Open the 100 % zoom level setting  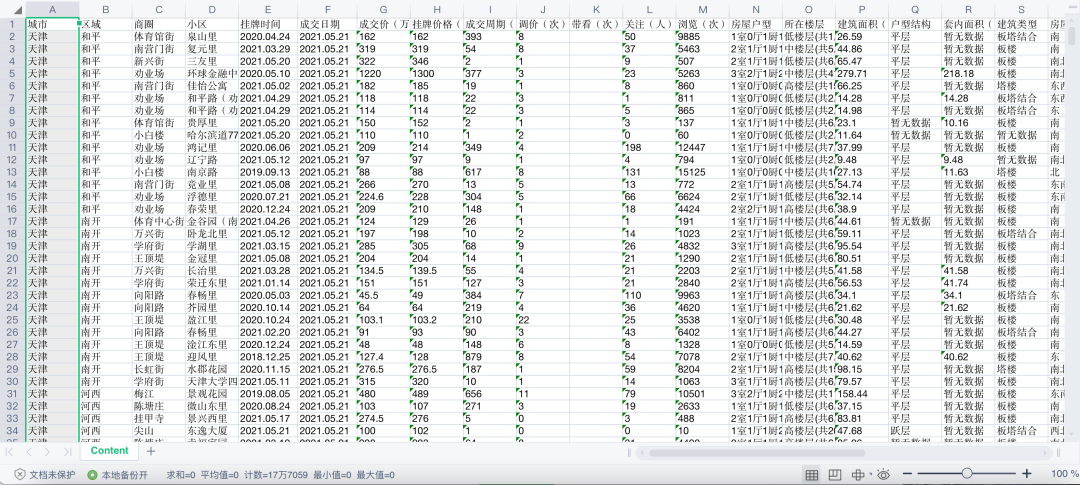(1064, 474)
